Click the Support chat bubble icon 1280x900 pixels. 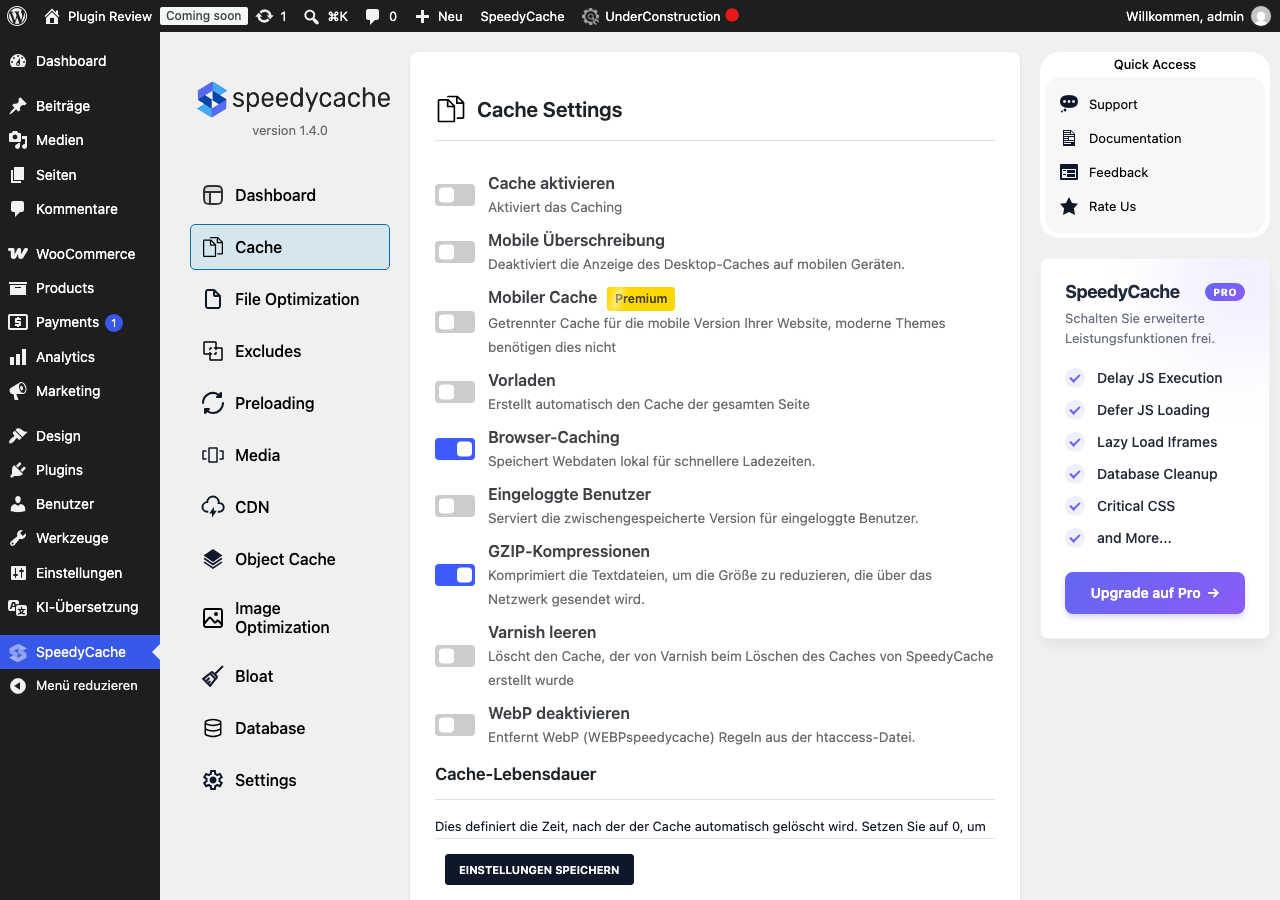(x=1069, y=104)
